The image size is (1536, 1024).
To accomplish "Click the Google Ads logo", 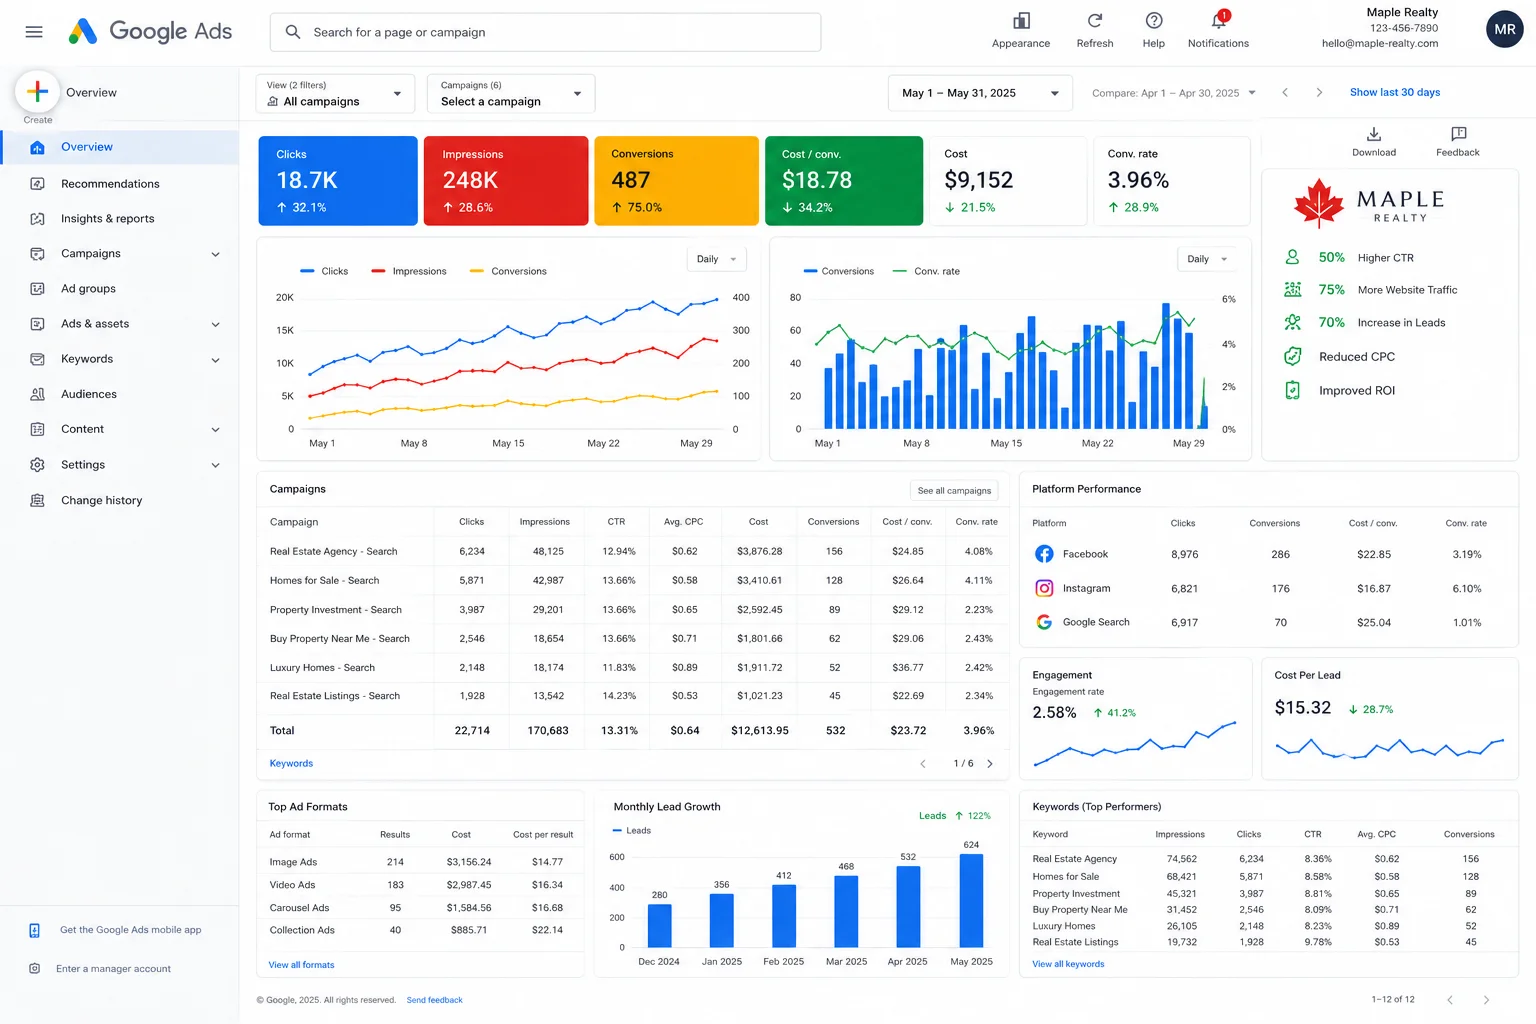I will click(150, 32).
